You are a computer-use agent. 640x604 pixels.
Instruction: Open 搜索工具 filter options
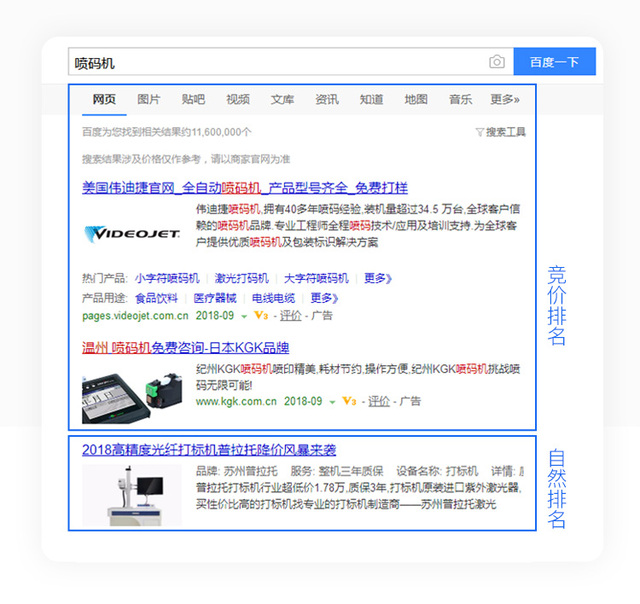click(x=501, y=132)
